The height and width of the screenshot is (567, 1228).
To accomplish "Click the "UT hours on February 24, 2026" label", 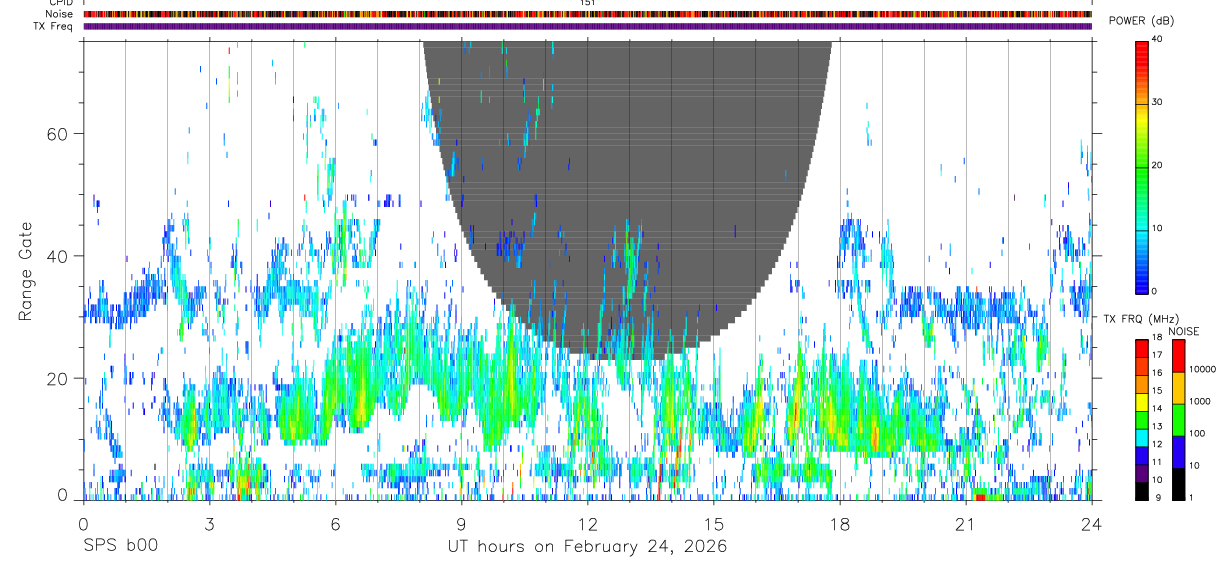I will (587, 547).
